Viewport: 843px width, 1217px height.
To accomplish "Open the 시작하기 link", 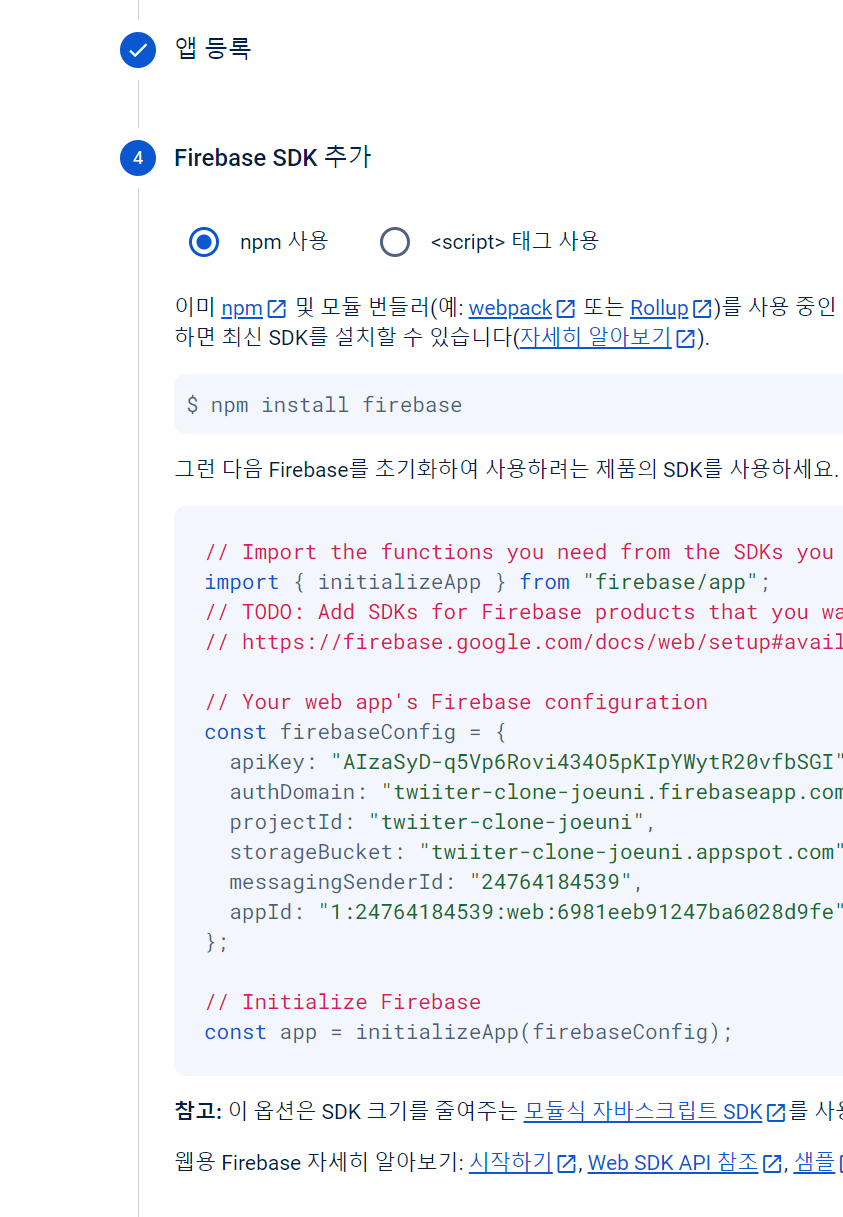I will point(510,1163).
